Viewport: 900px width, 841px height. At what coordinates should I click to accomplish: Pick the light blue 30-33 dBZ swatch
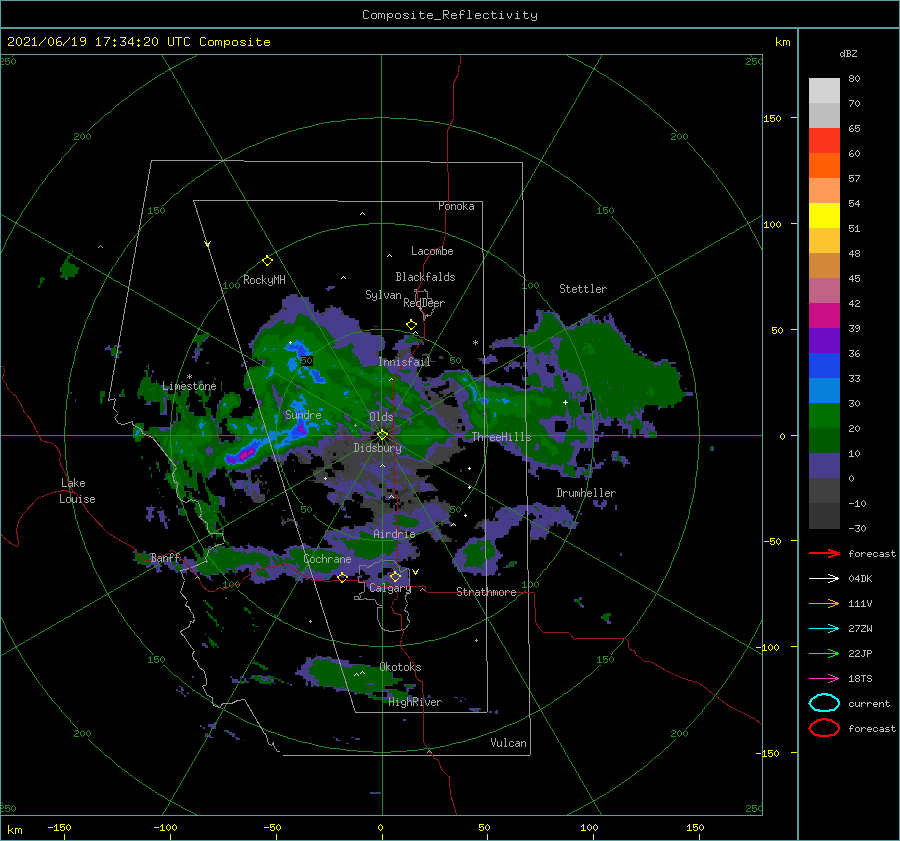coord(824,391)
